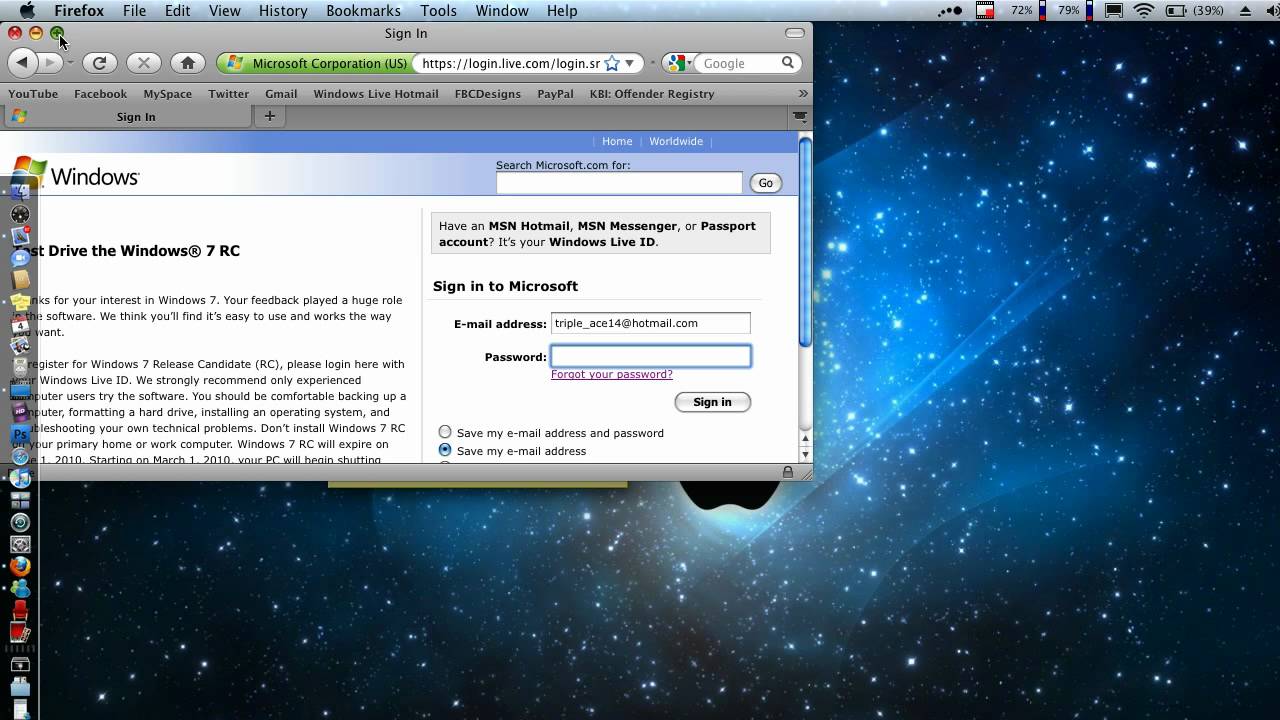Click the stop loading X button
Screen dimensions: 1280x720
coord(143,63)
